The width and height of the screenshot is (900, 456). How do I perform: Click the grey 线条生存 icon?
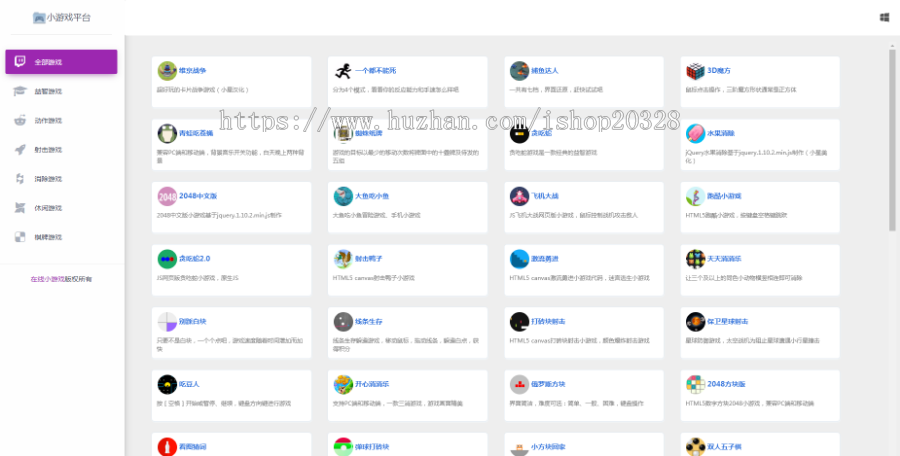pyautogui.click(x=343, y=322)
